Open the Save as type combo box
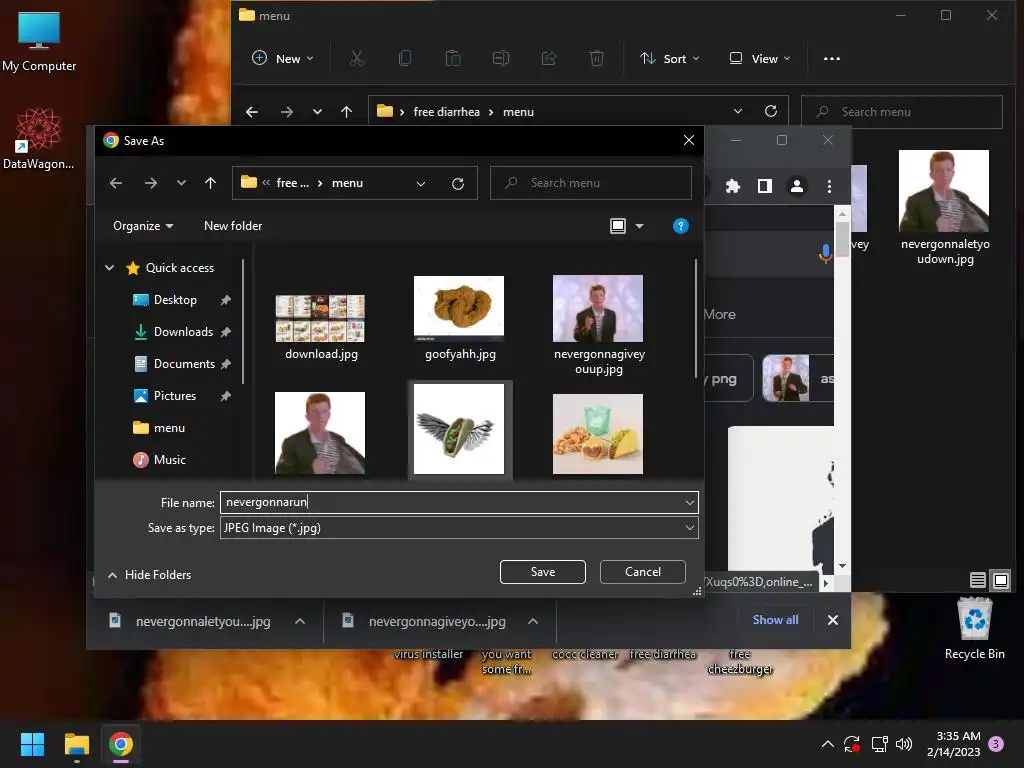 tap(459, 528)
